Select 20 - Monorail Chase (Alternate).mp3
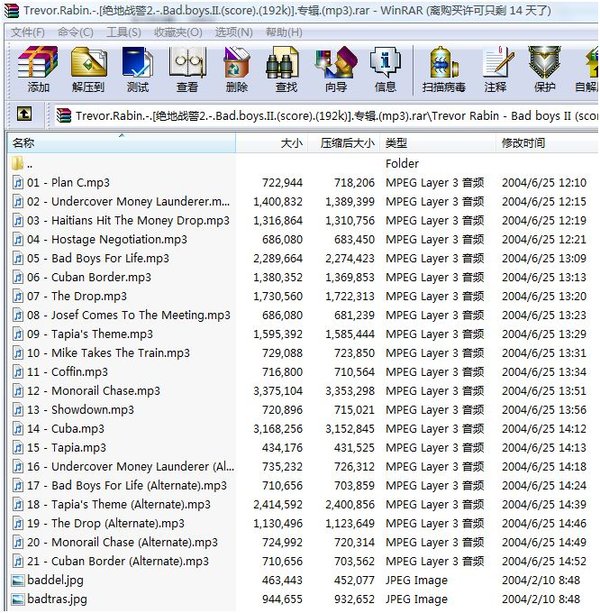The image size is (600, 613). point(122,542)
